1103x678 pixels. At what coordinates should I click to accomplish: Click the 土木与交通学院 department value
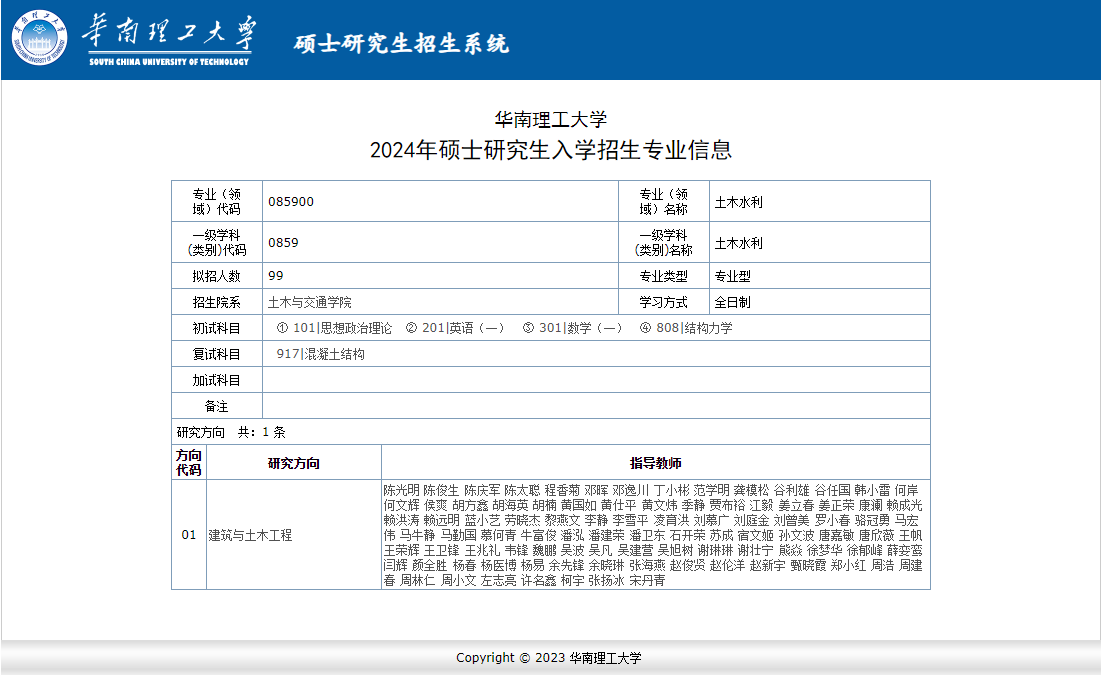(x=310, y=302)
